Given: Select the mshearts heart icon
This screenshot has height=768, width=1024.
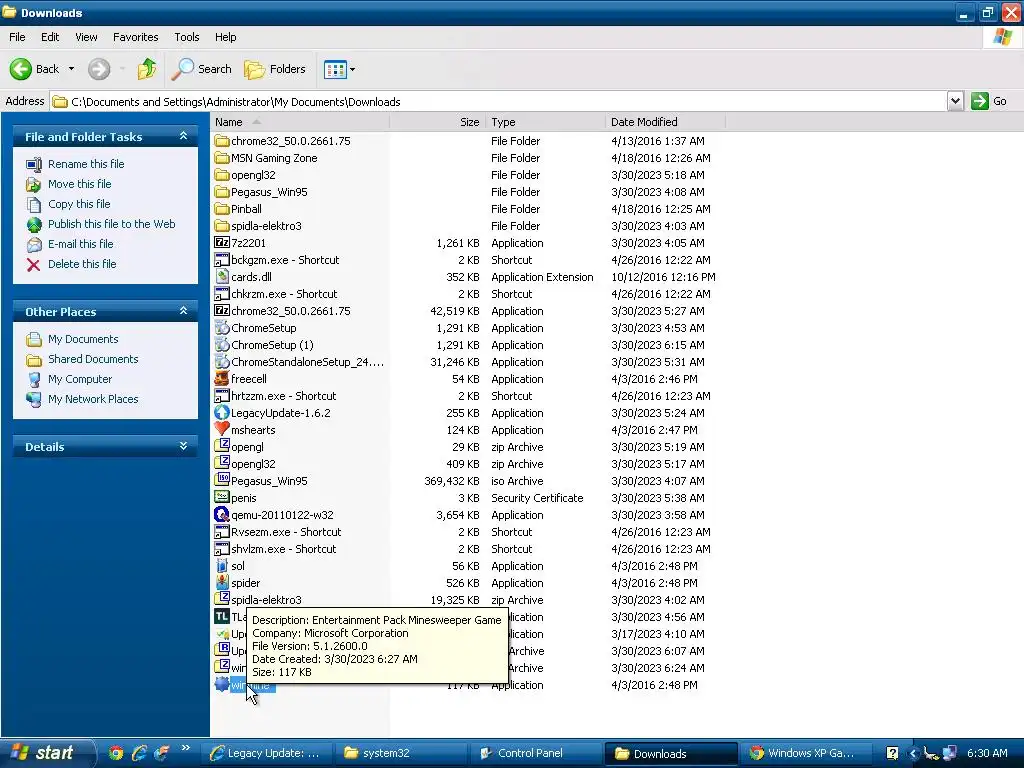Looking at the screenshot, I should point(222,429).
